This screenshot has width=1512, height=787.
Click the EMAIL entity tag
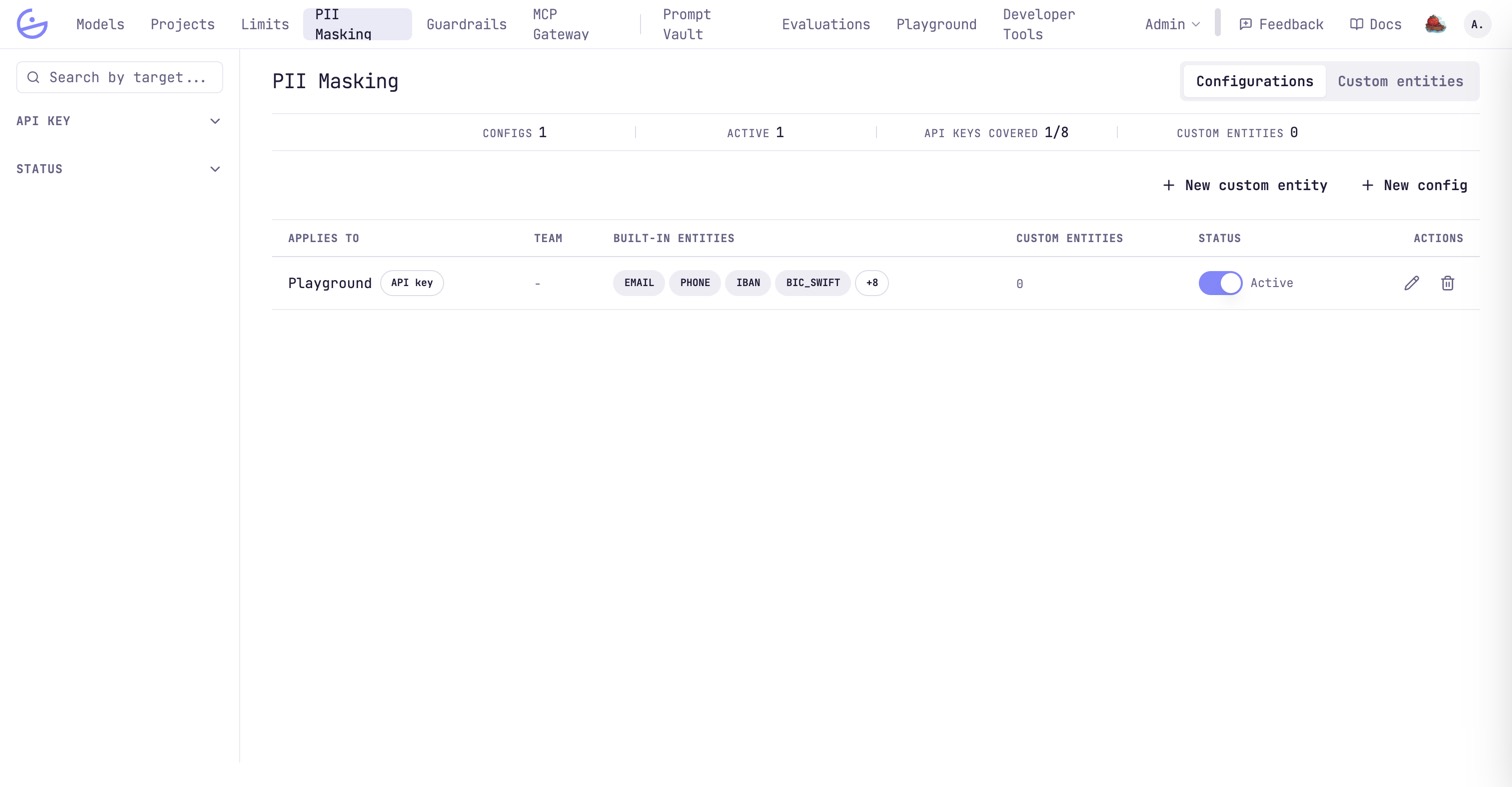(x=639, y=283)
